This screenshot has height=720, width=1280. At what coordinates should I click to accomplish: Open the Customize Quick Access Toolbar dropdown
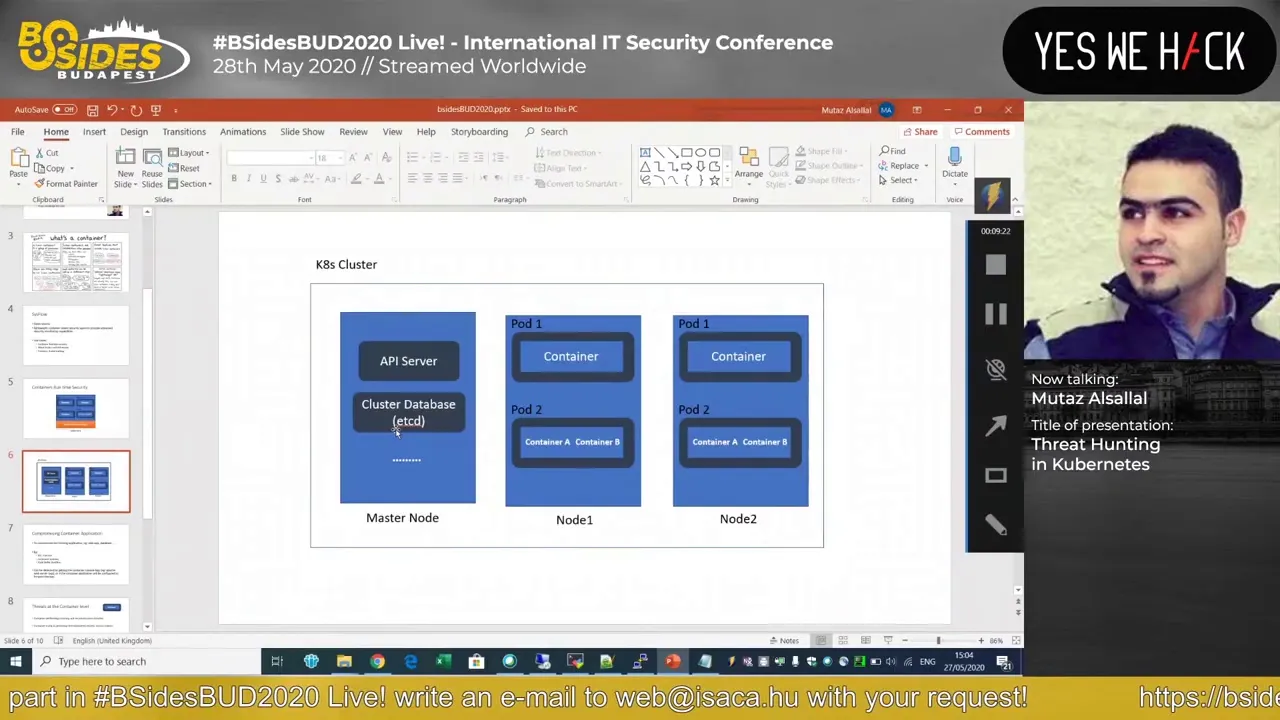(175, 110)
